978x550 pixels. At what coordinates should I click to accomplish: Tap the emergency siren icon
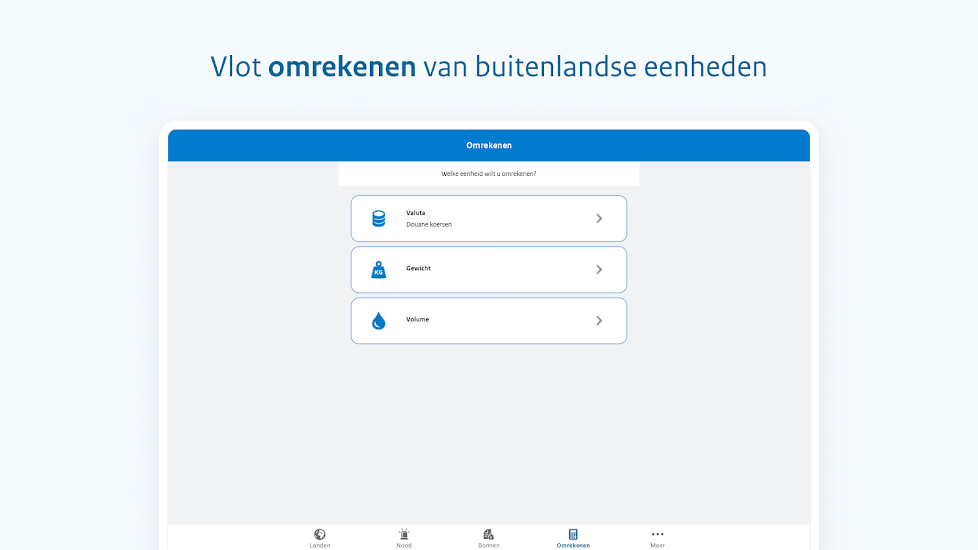click(404, 534)
